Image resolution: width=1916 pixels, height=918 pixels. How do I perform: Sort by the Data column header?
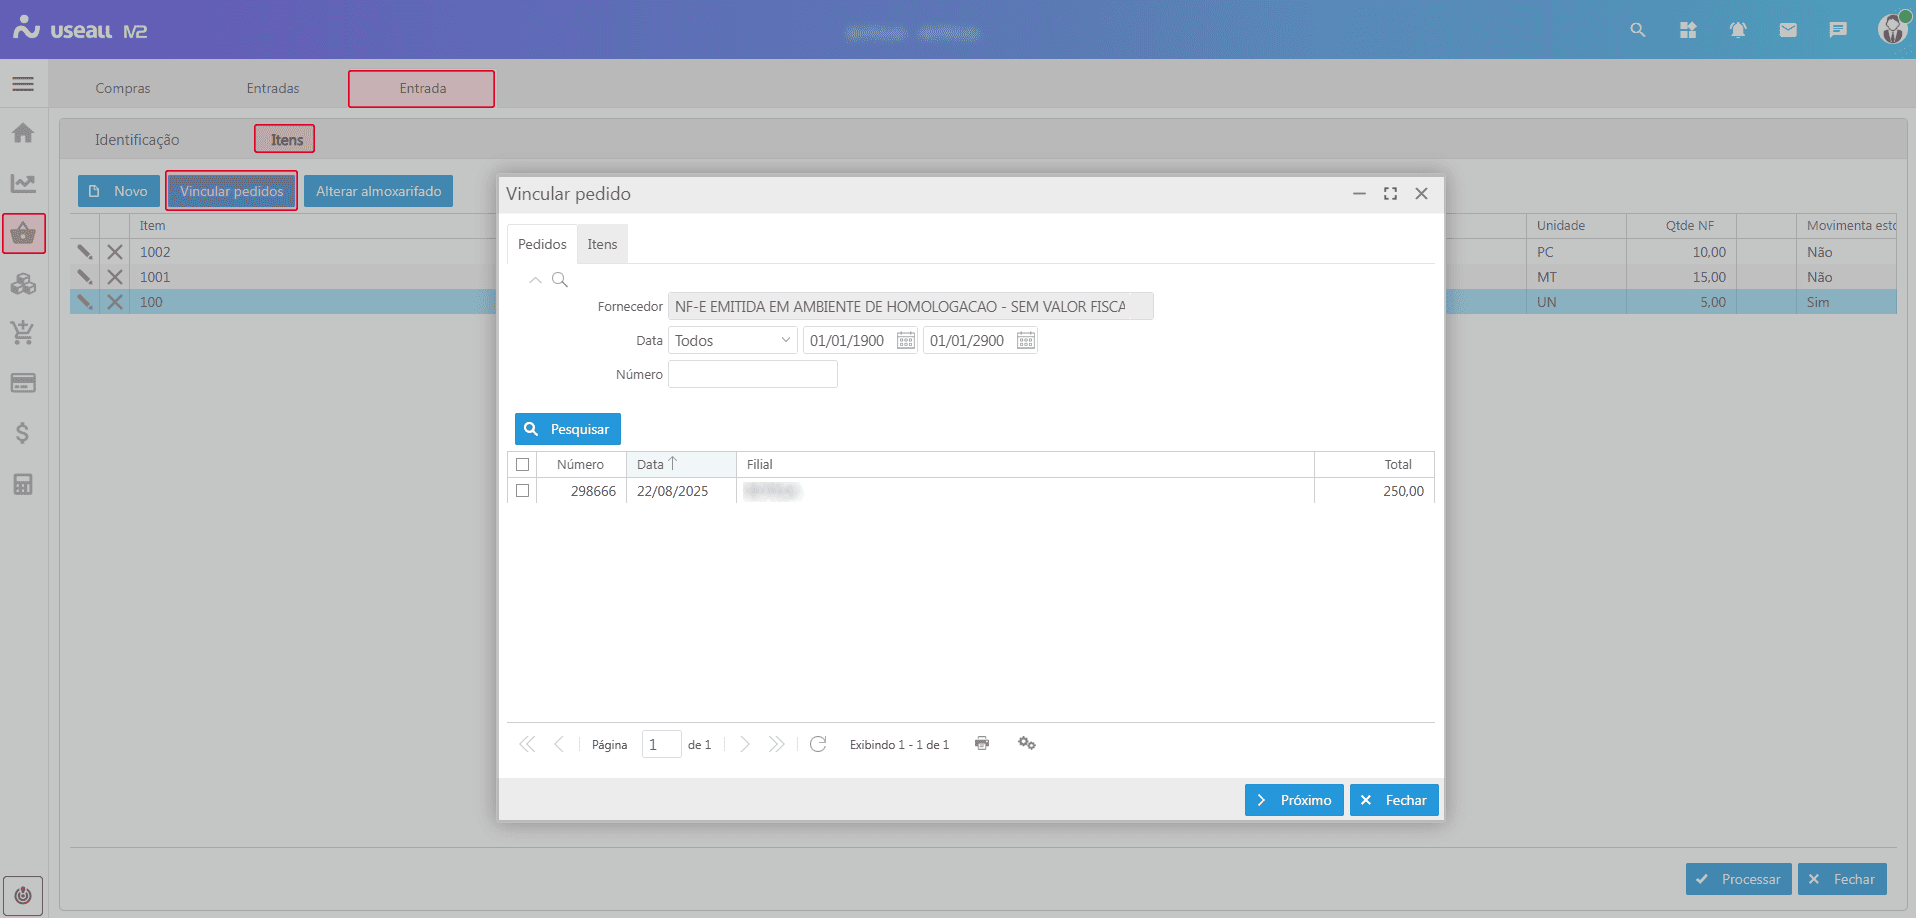651,464
